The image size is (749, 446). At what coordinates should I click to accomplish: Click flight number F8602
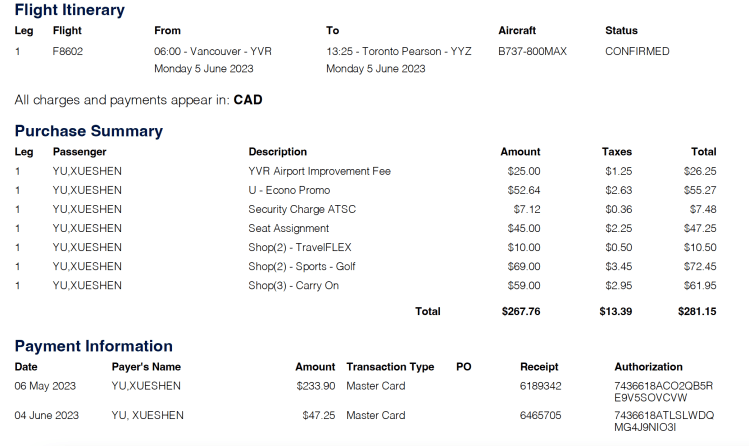pyautogui.click(x=70, y=51)
